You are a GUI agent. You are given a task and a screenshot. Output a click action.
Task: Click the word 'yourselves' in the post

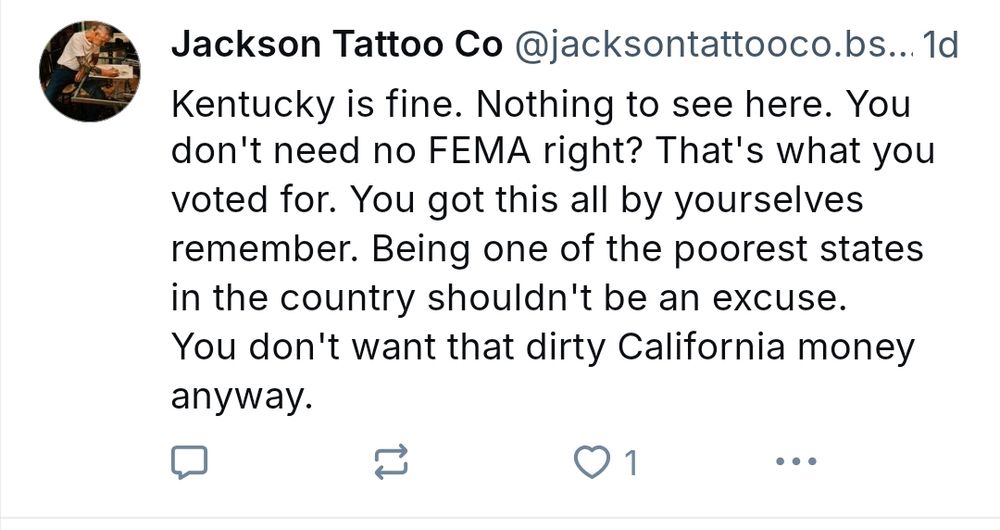click(x=768, y=200)
